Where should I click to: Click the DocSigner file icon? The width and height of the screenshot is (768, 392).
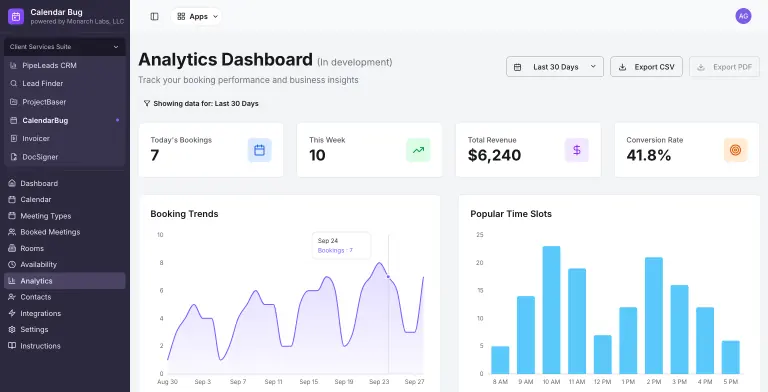click(x=14, y=157)
